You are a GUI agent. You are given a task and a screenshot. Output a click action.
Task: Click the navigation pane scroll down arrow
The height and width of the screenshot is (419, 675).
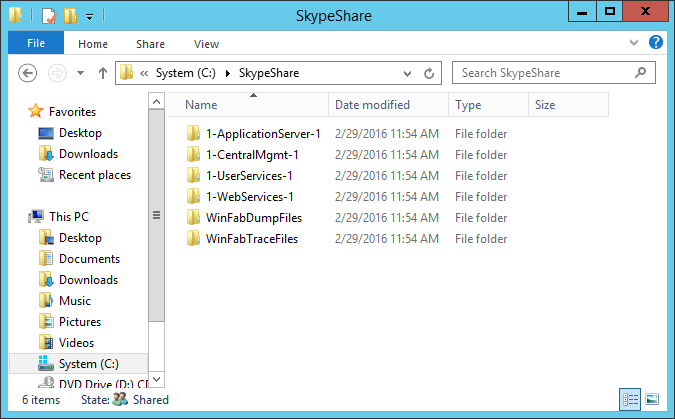[x=156, y=379]
